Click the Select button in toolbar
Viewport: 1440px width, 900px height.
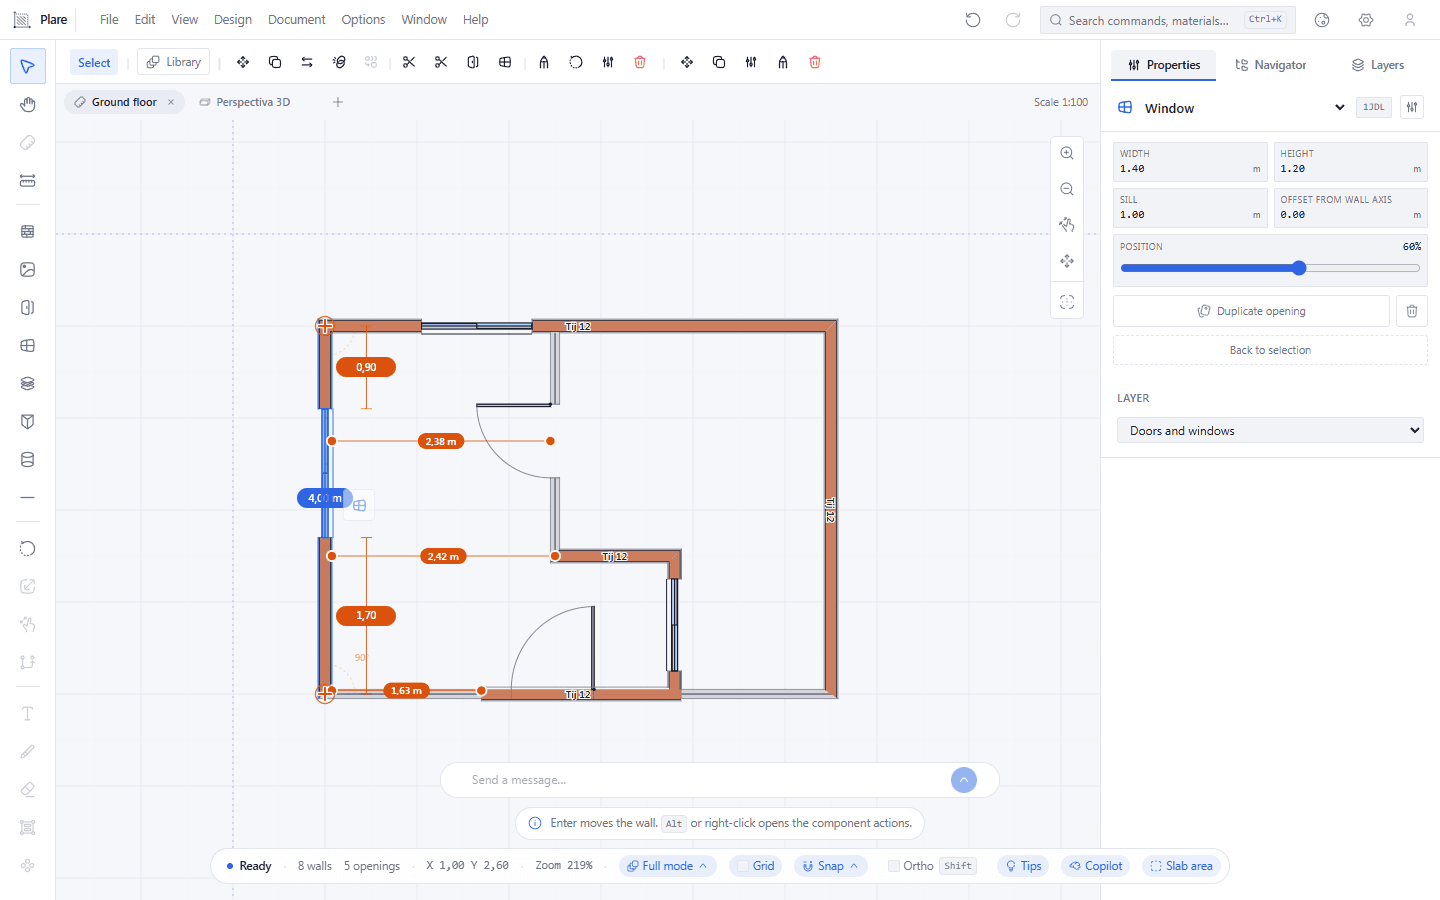click(94, 62)
